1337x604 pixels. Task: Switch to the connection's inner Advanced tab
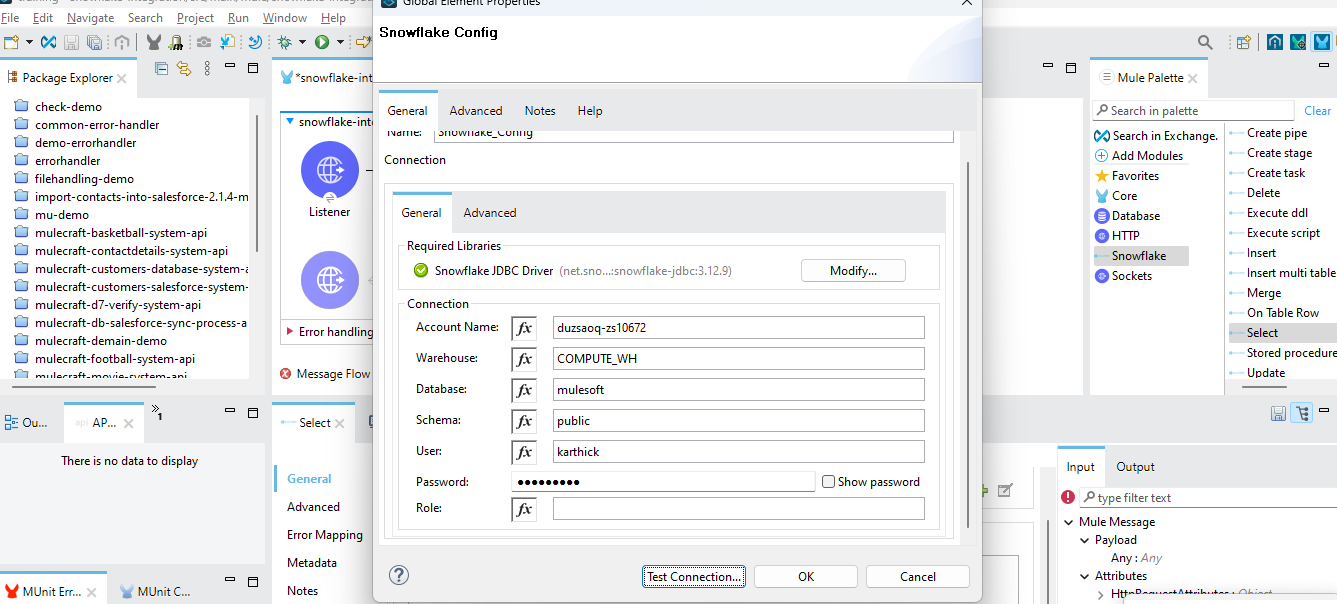pos(490,213)
